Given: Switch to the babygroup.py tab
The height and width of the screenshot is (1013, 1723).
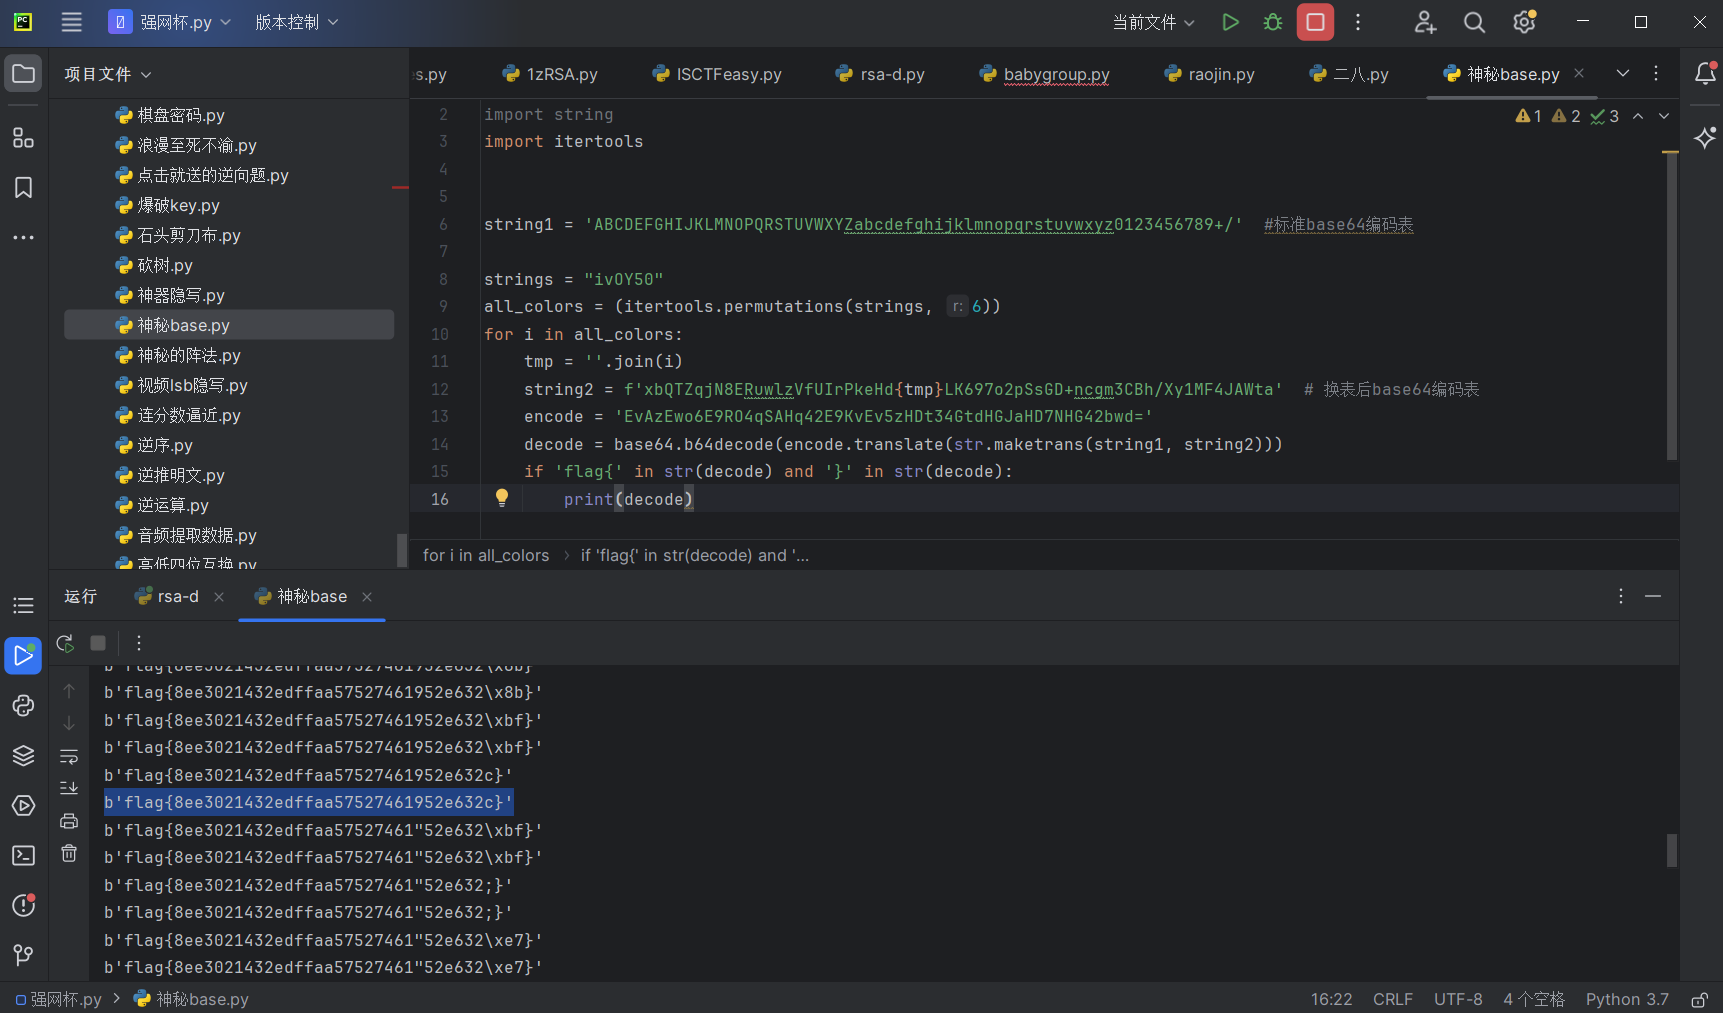Looking at the screenshot, I should click(x=1044, y=74).
